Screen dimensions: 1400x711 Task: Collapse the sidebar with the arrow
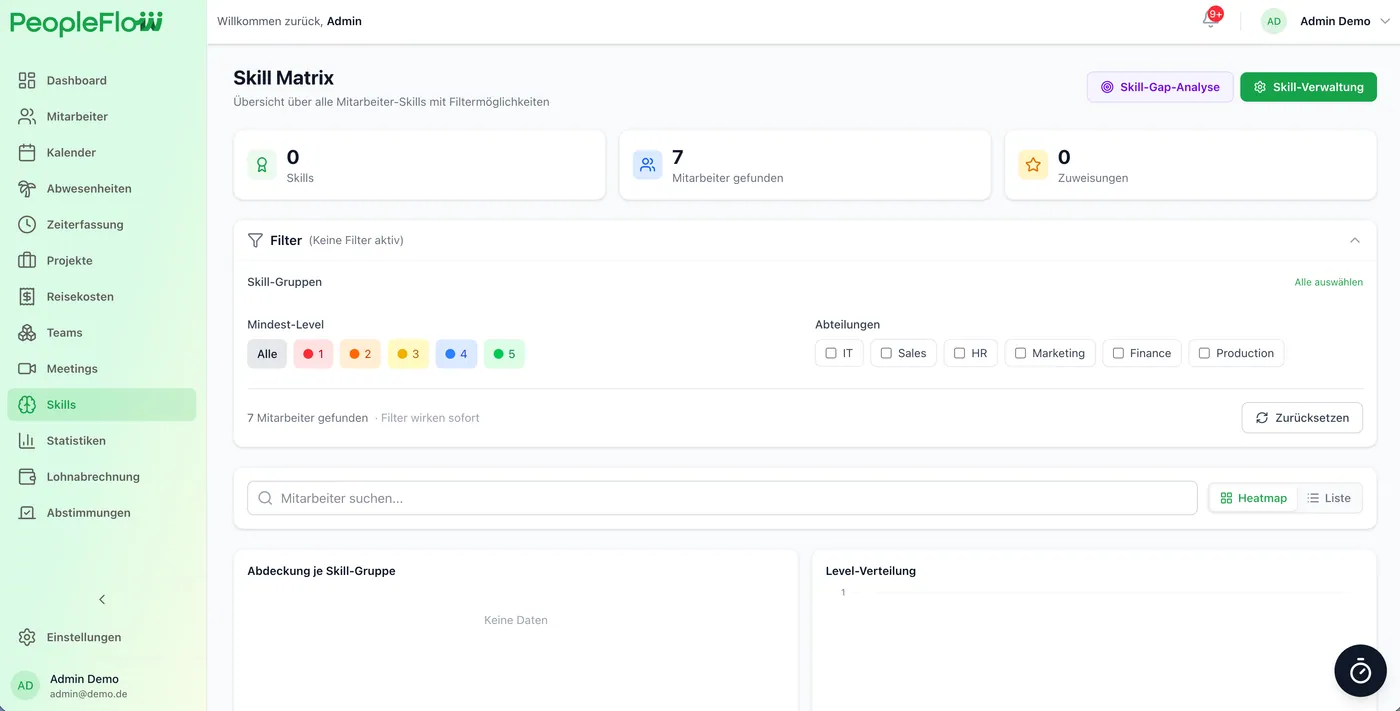[102, 599]
